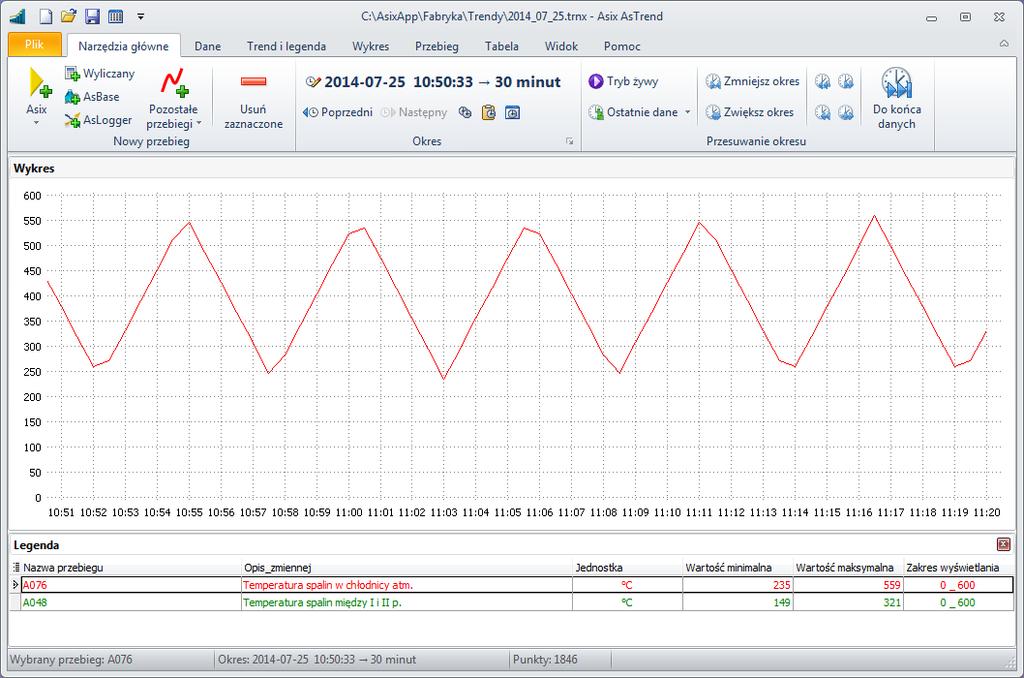Toggle Tryb żywy live mode
Screen dimensions: 1024x678
pos(623,81)
